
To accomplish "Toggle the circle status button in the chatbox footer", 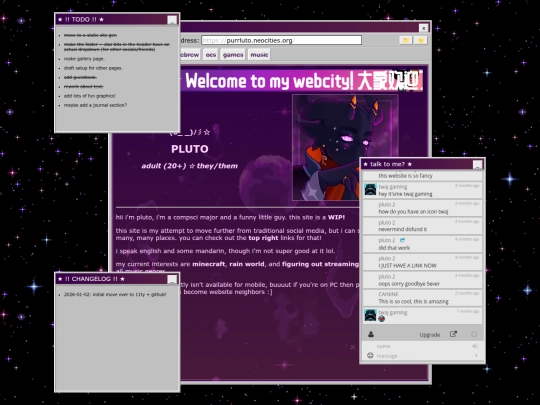I will coord(474,334).
